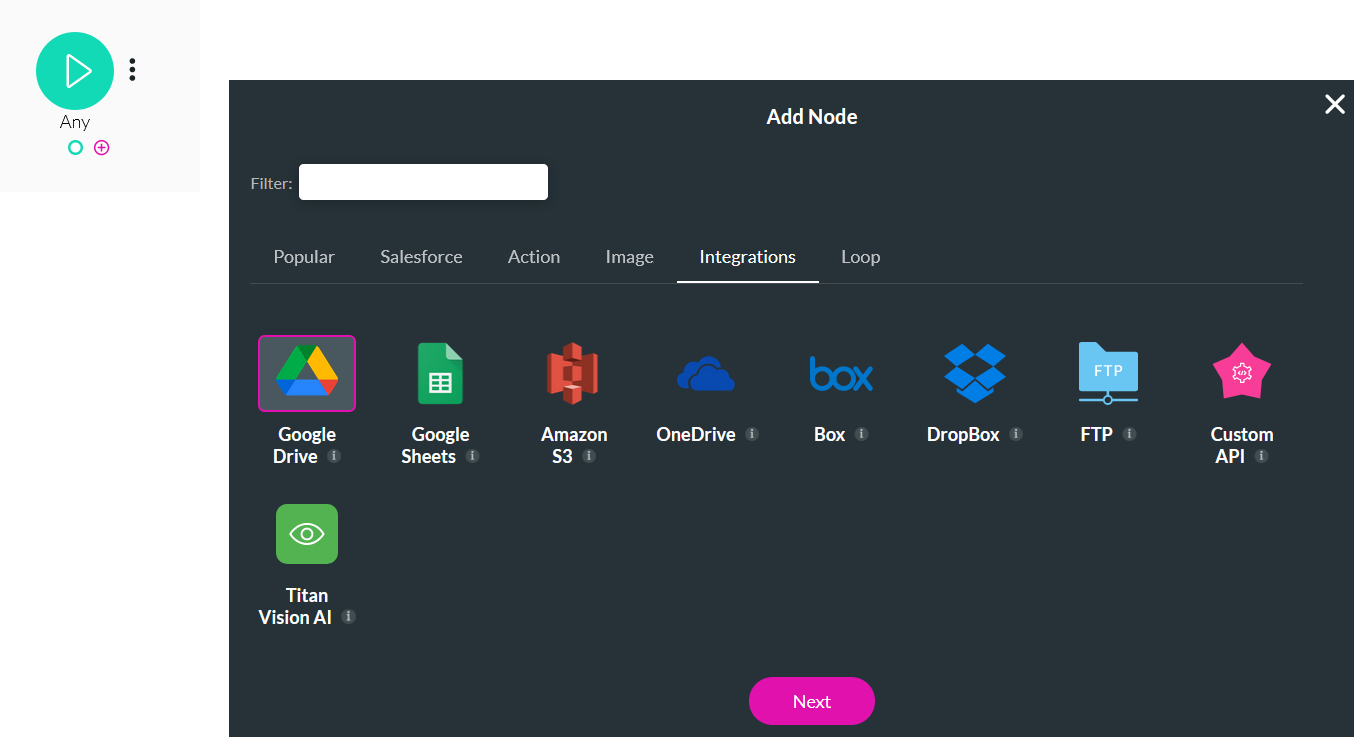Open info tooltip next to Google Drive
Screen dimensions: 1354x737
[x=334, y=456]
